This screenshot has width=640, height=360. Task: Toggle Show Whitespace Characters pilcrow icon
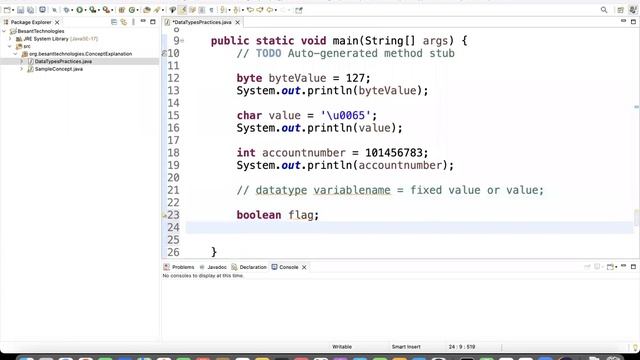[211, 10]
